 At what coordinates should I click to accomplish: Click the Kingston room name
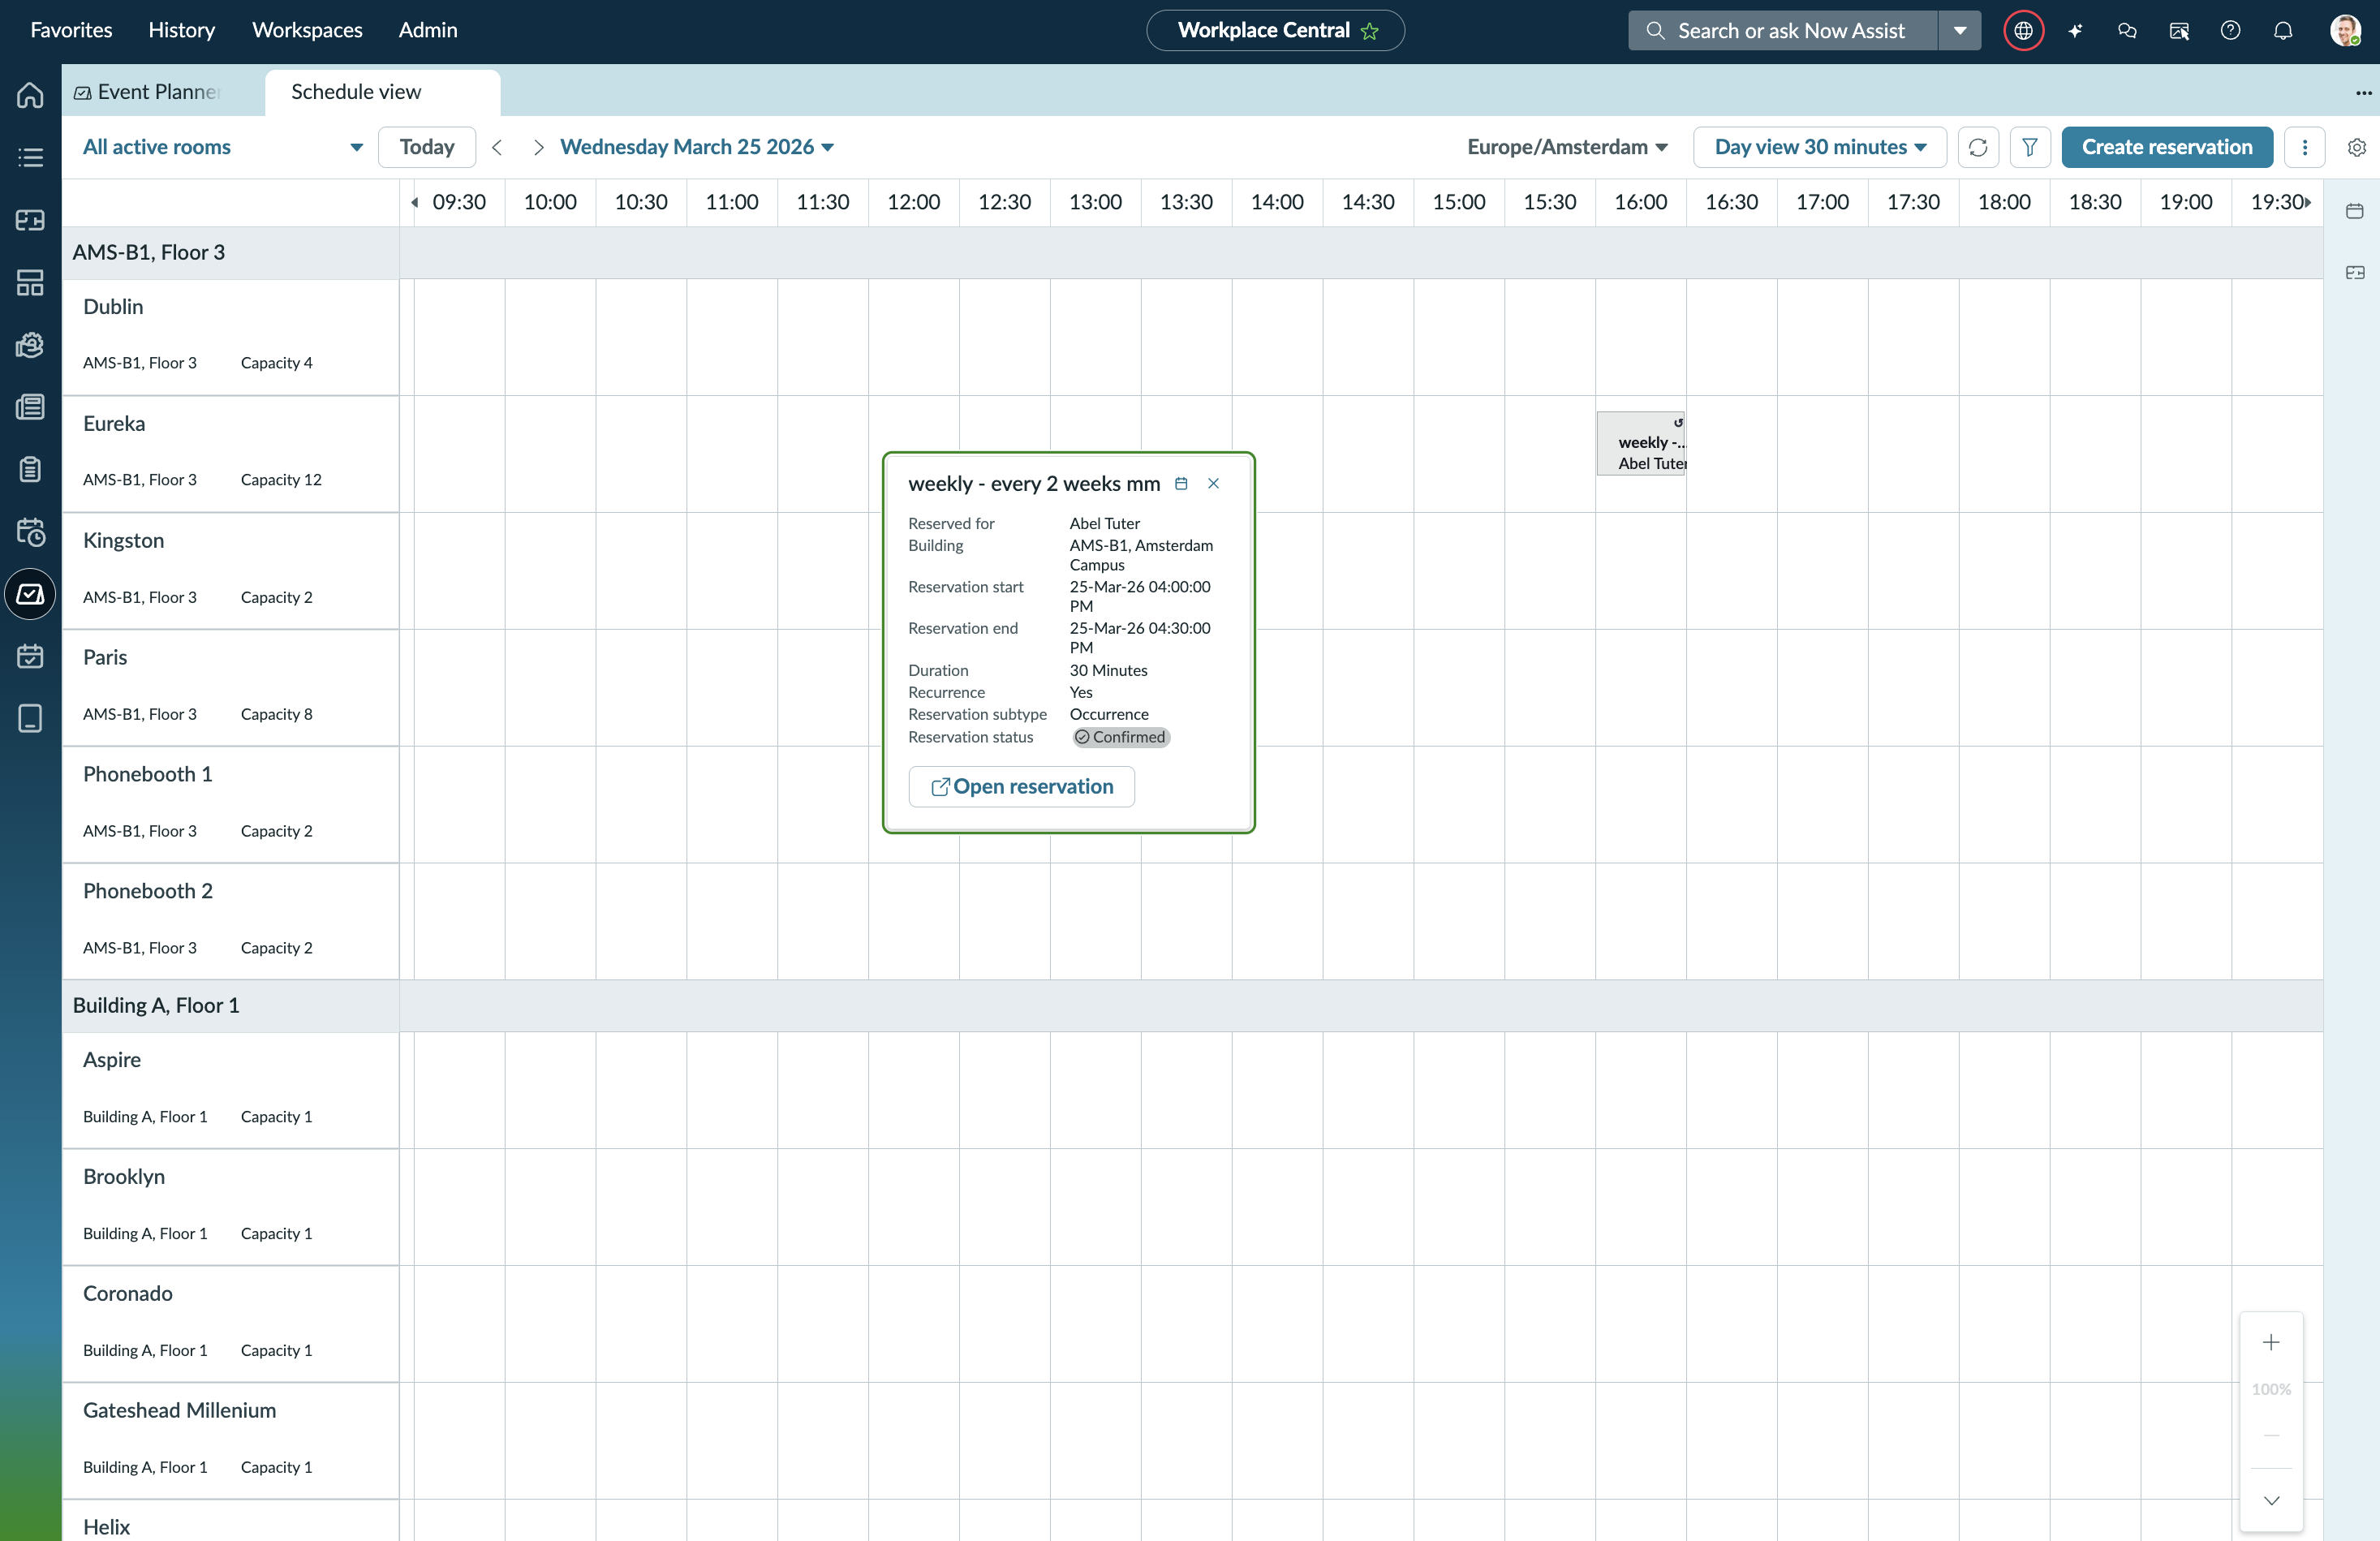(x=123, y=541)
